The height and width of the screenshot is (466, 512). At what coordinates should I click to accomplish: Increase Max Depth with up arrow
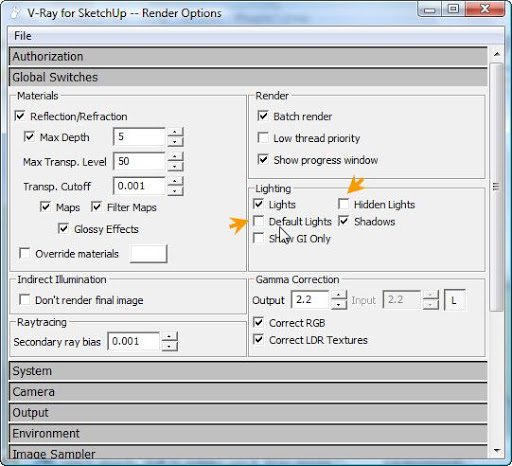(175, 132)
